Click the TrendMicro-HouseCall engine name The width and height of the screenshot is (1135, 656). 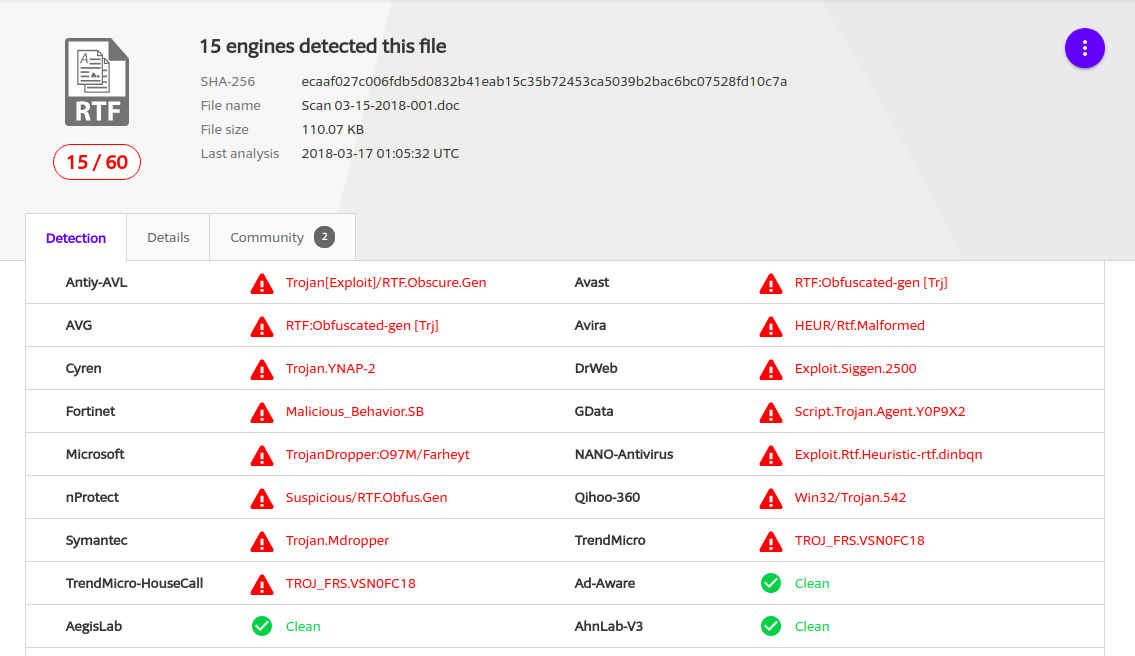(x=134, y=583)
